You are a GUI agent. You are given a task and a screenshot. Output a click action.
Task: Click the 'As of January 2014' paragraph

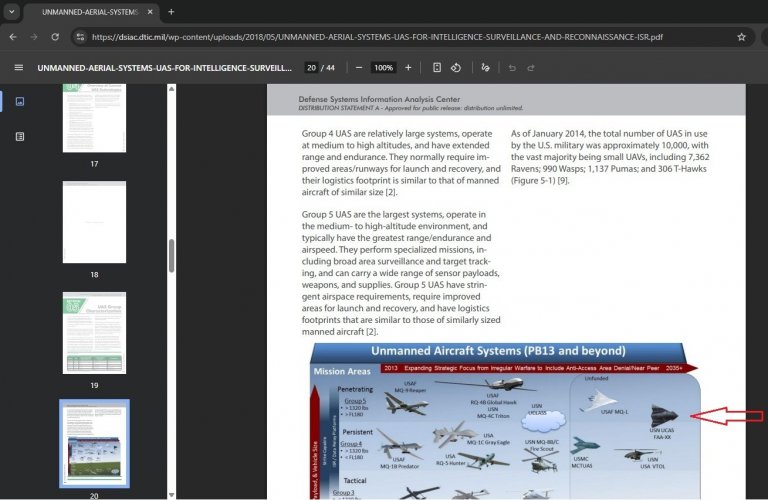point(610,157)
